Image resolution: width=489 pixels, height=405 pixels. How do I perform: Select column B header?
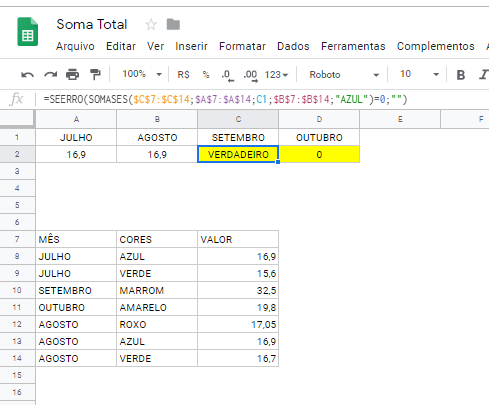[157, 119]
